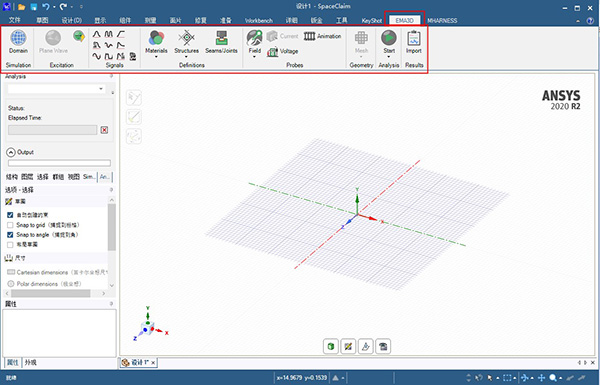Click the solid body mode icon below viewport
600x385 pixels.
click(331, 347)
